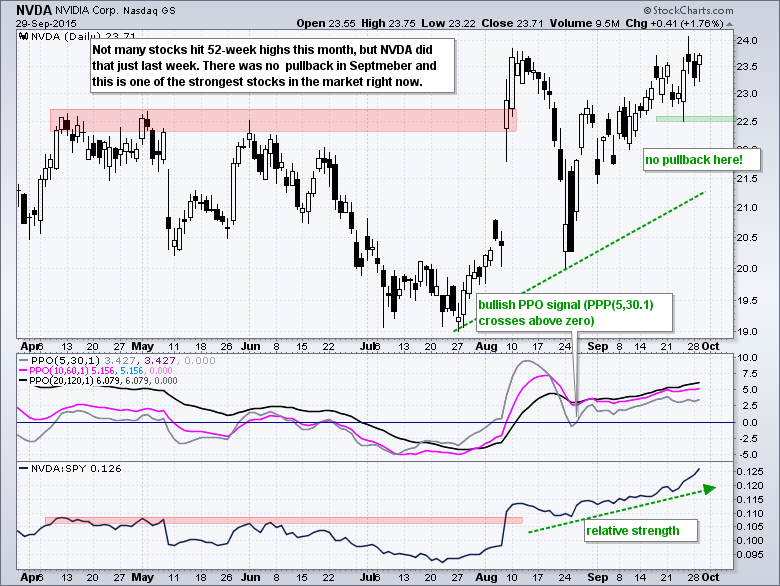This screenshot has width=780, height=586.
Task: Click the bullish PPO signal annotation
Action: (575, 313)
